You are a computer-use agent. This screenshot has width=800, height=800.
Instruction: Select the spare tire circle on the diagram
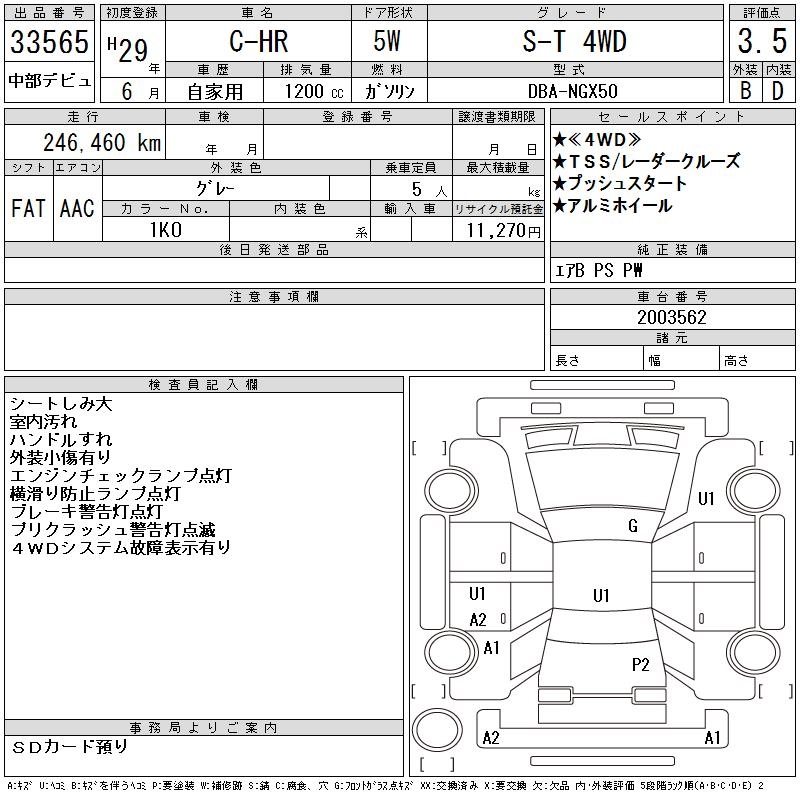(437, 729)
